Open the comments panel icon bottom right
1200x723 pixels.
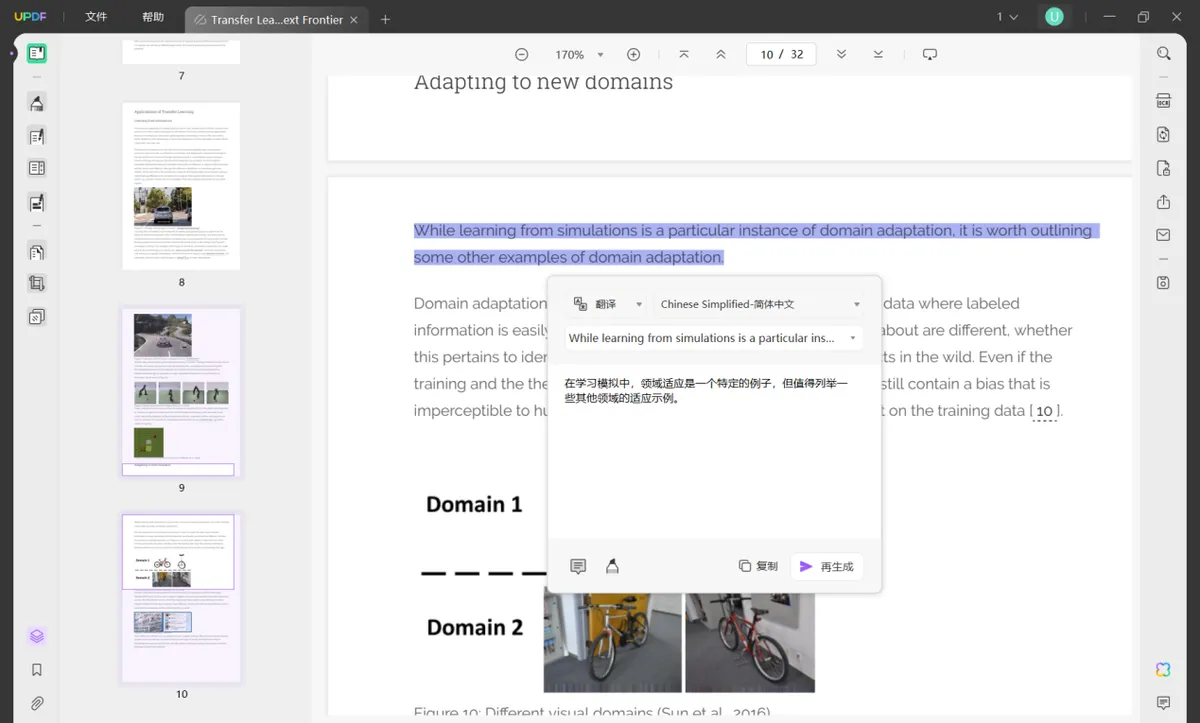pyautogui.click(x=1163, y=703)
